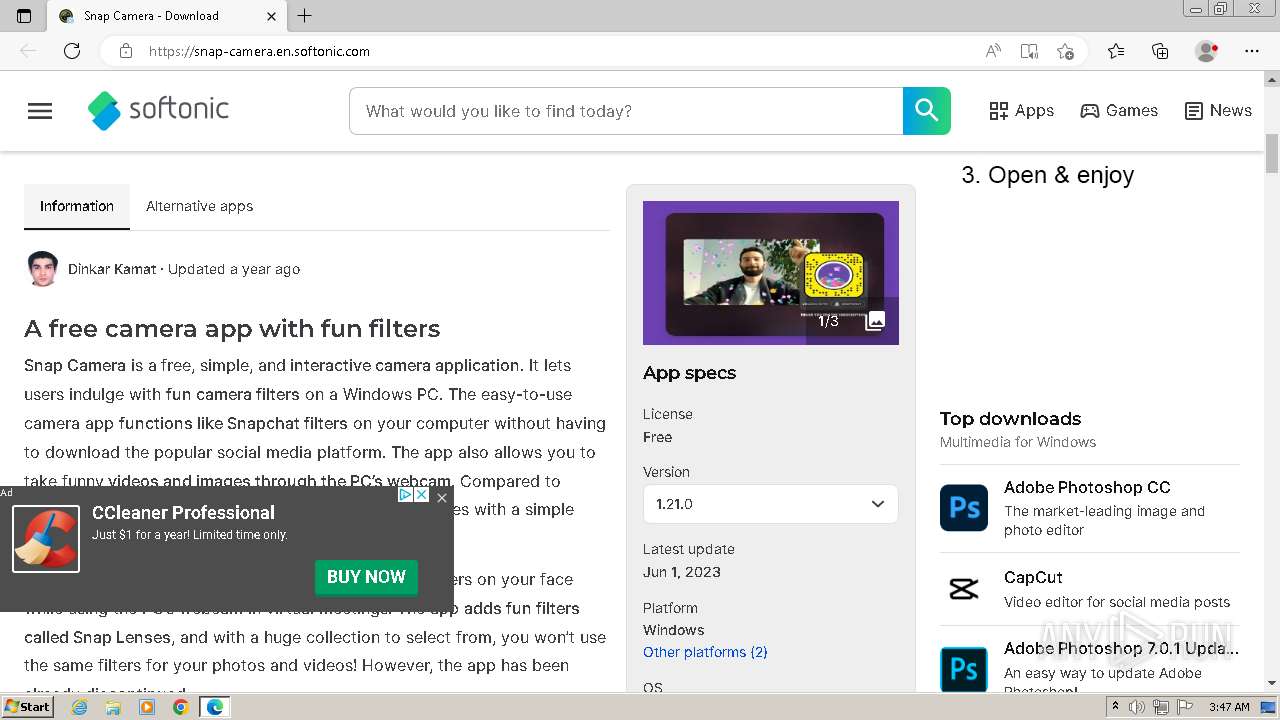The height and width of the screenshot is (720, 1280).
Task: Open the Apps section
Action: click(x=1022, y=111)
